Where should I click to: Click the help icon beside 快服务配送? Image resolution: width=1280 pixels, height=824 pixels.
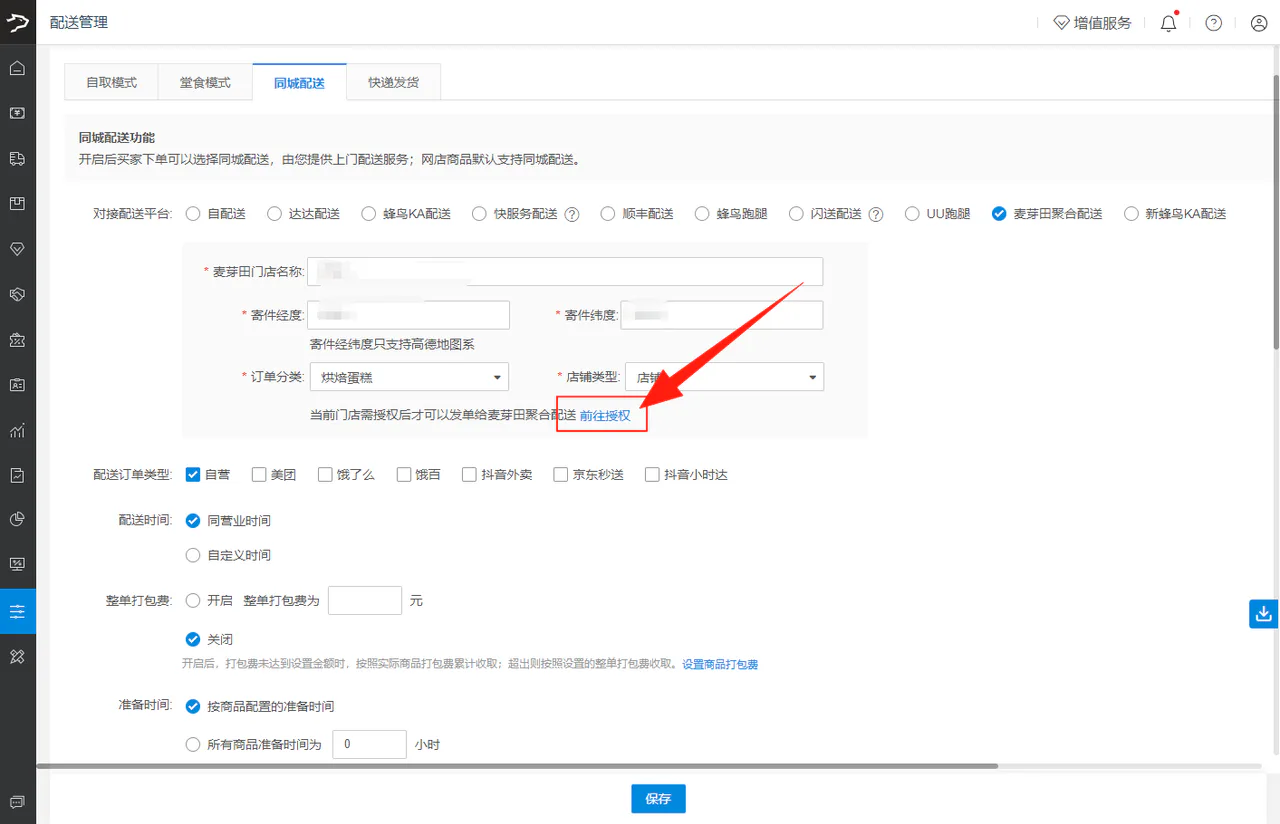(x=572, y=214)
